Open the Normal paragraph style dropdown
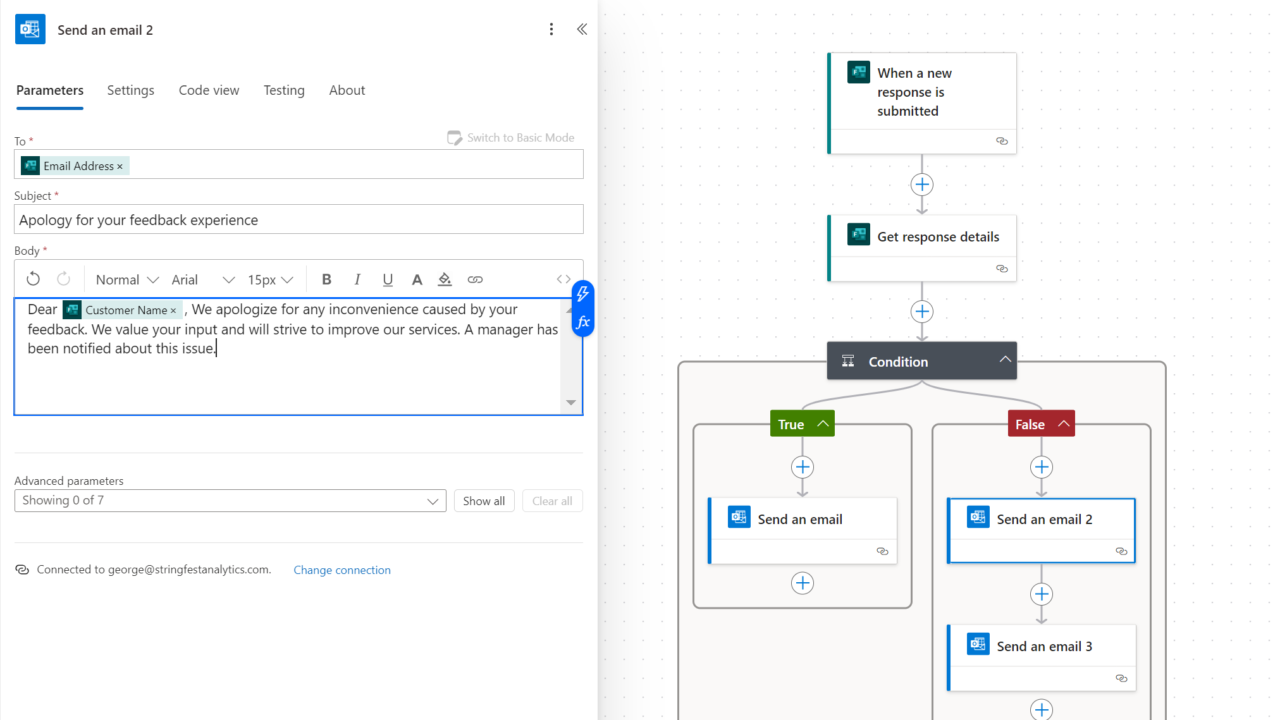 (127, 280)
